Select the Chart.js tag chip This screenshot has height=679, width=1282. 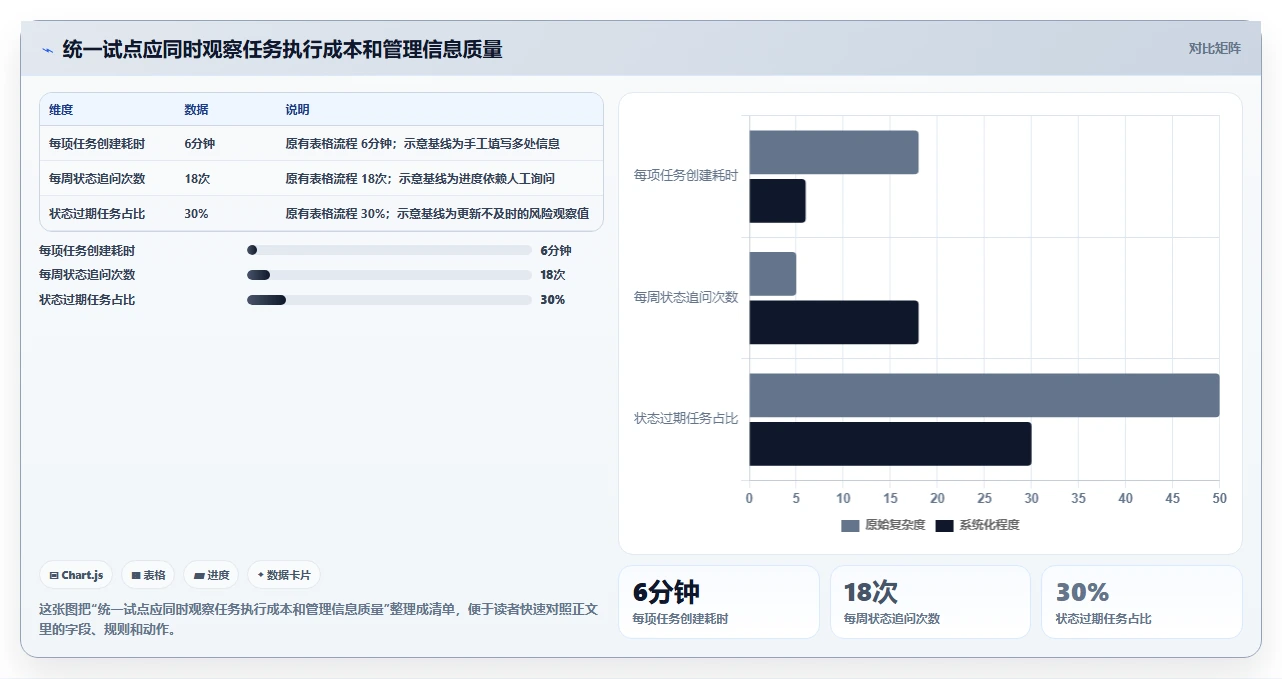(x=77, y=575)
